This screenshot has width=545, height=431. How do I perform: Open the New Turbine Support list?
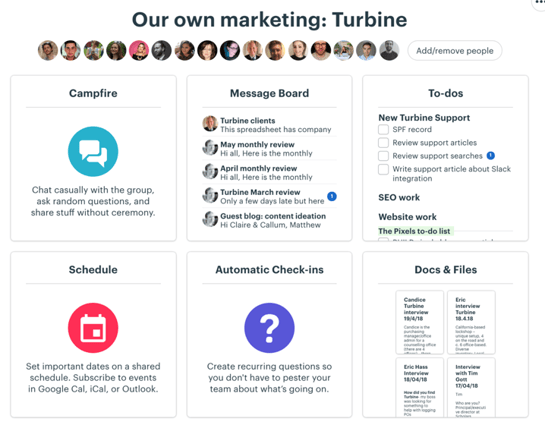click(x=424, y=117)
